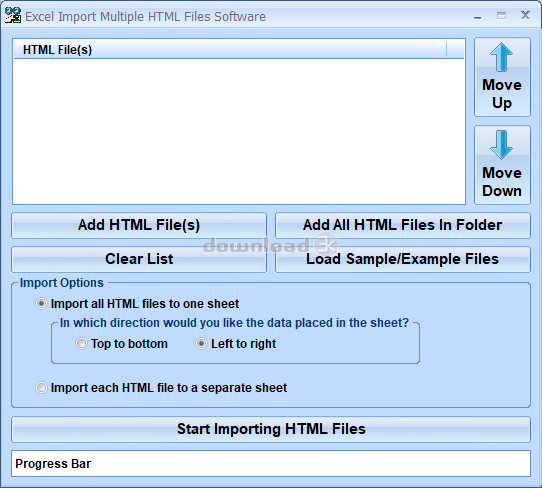Clear the list of HTML files

pos(139,259)
